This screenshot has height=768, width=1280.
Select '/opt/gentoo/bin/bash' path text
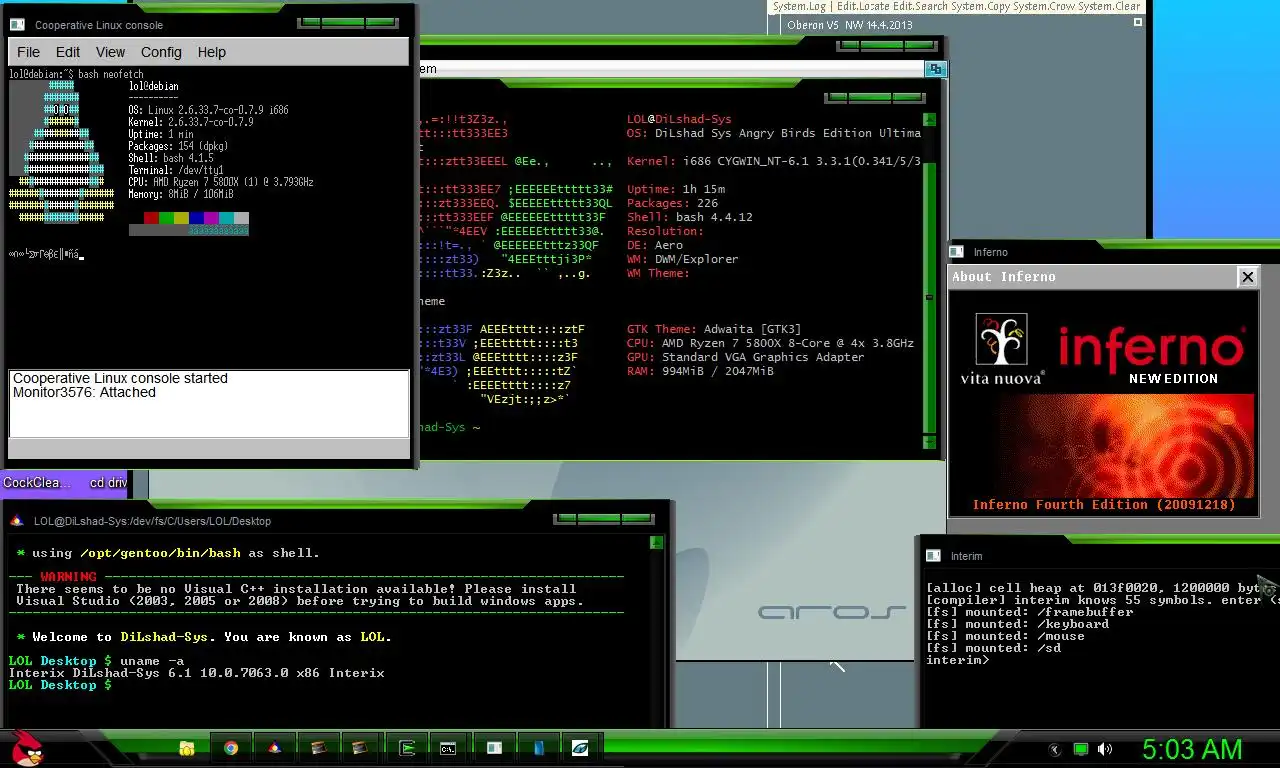pyautogui.click(x=160, y=553)
